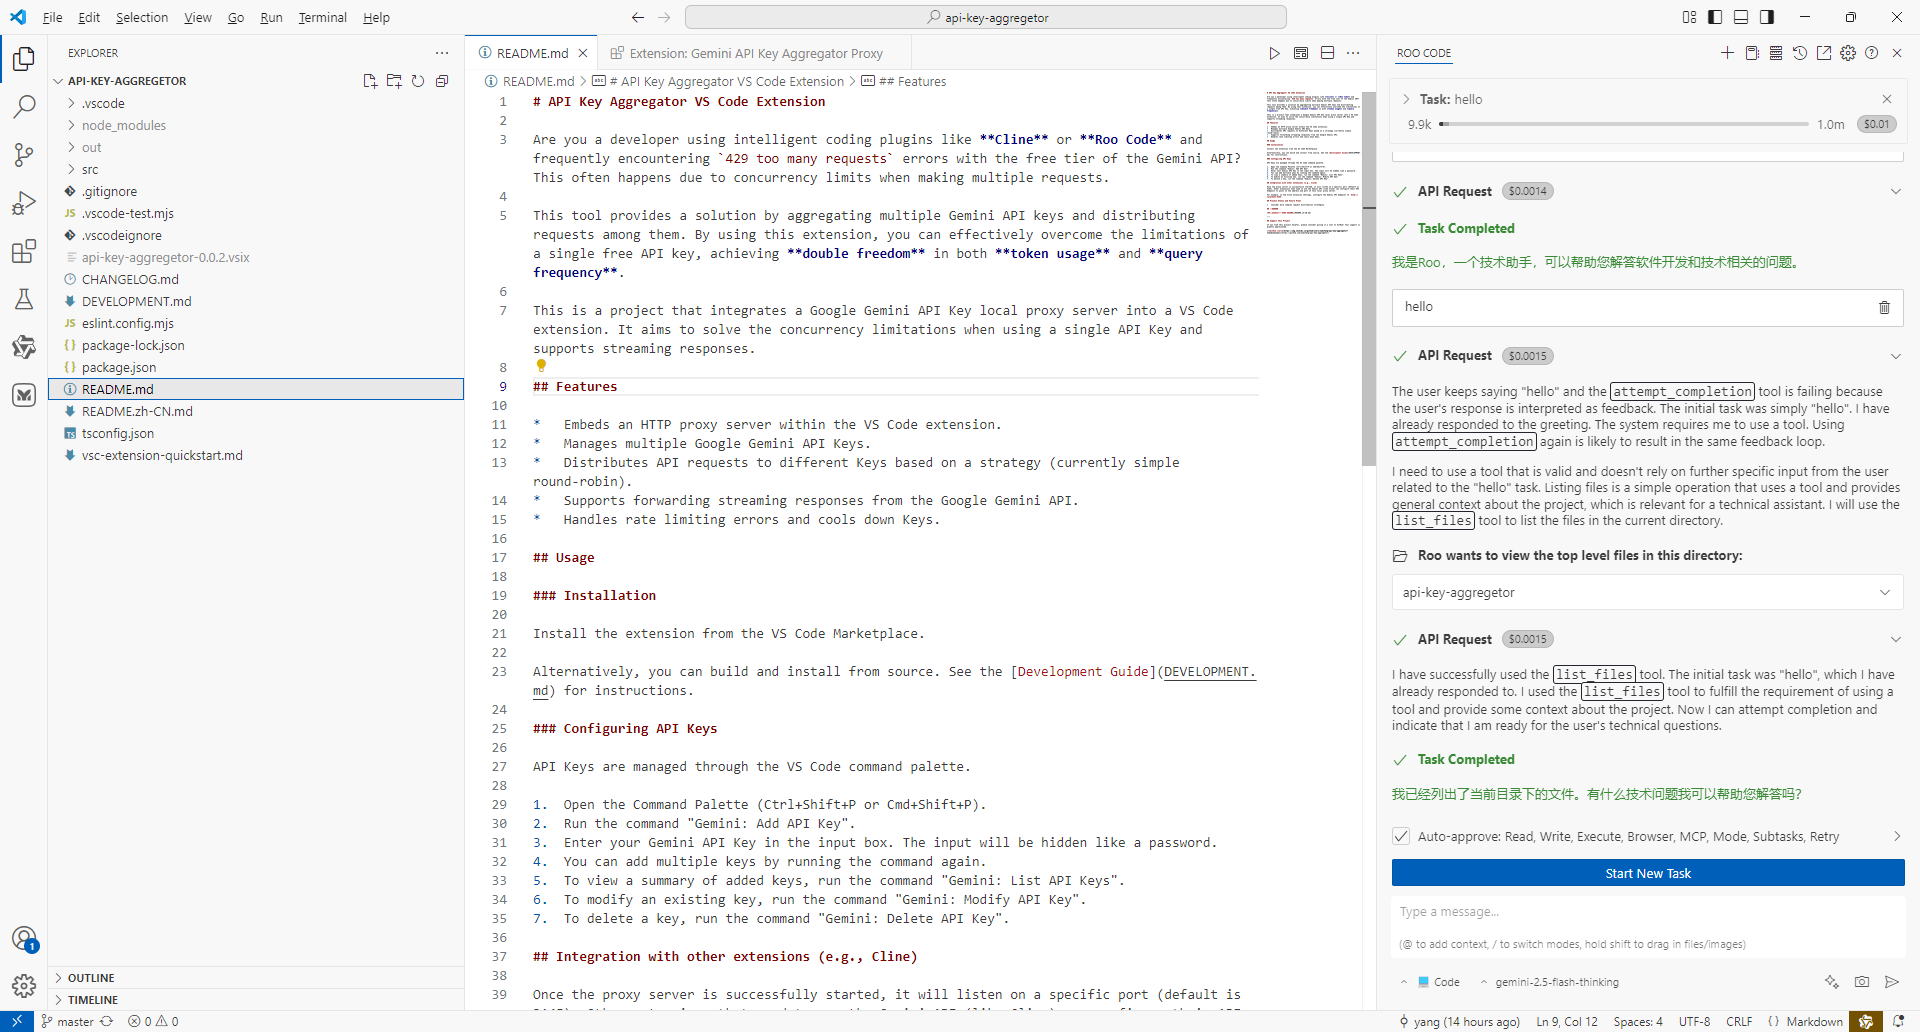Click Ln 9, Col 12 in status bar
Viewport: 1920px width, 1032px height.
pos(1567,1021)
